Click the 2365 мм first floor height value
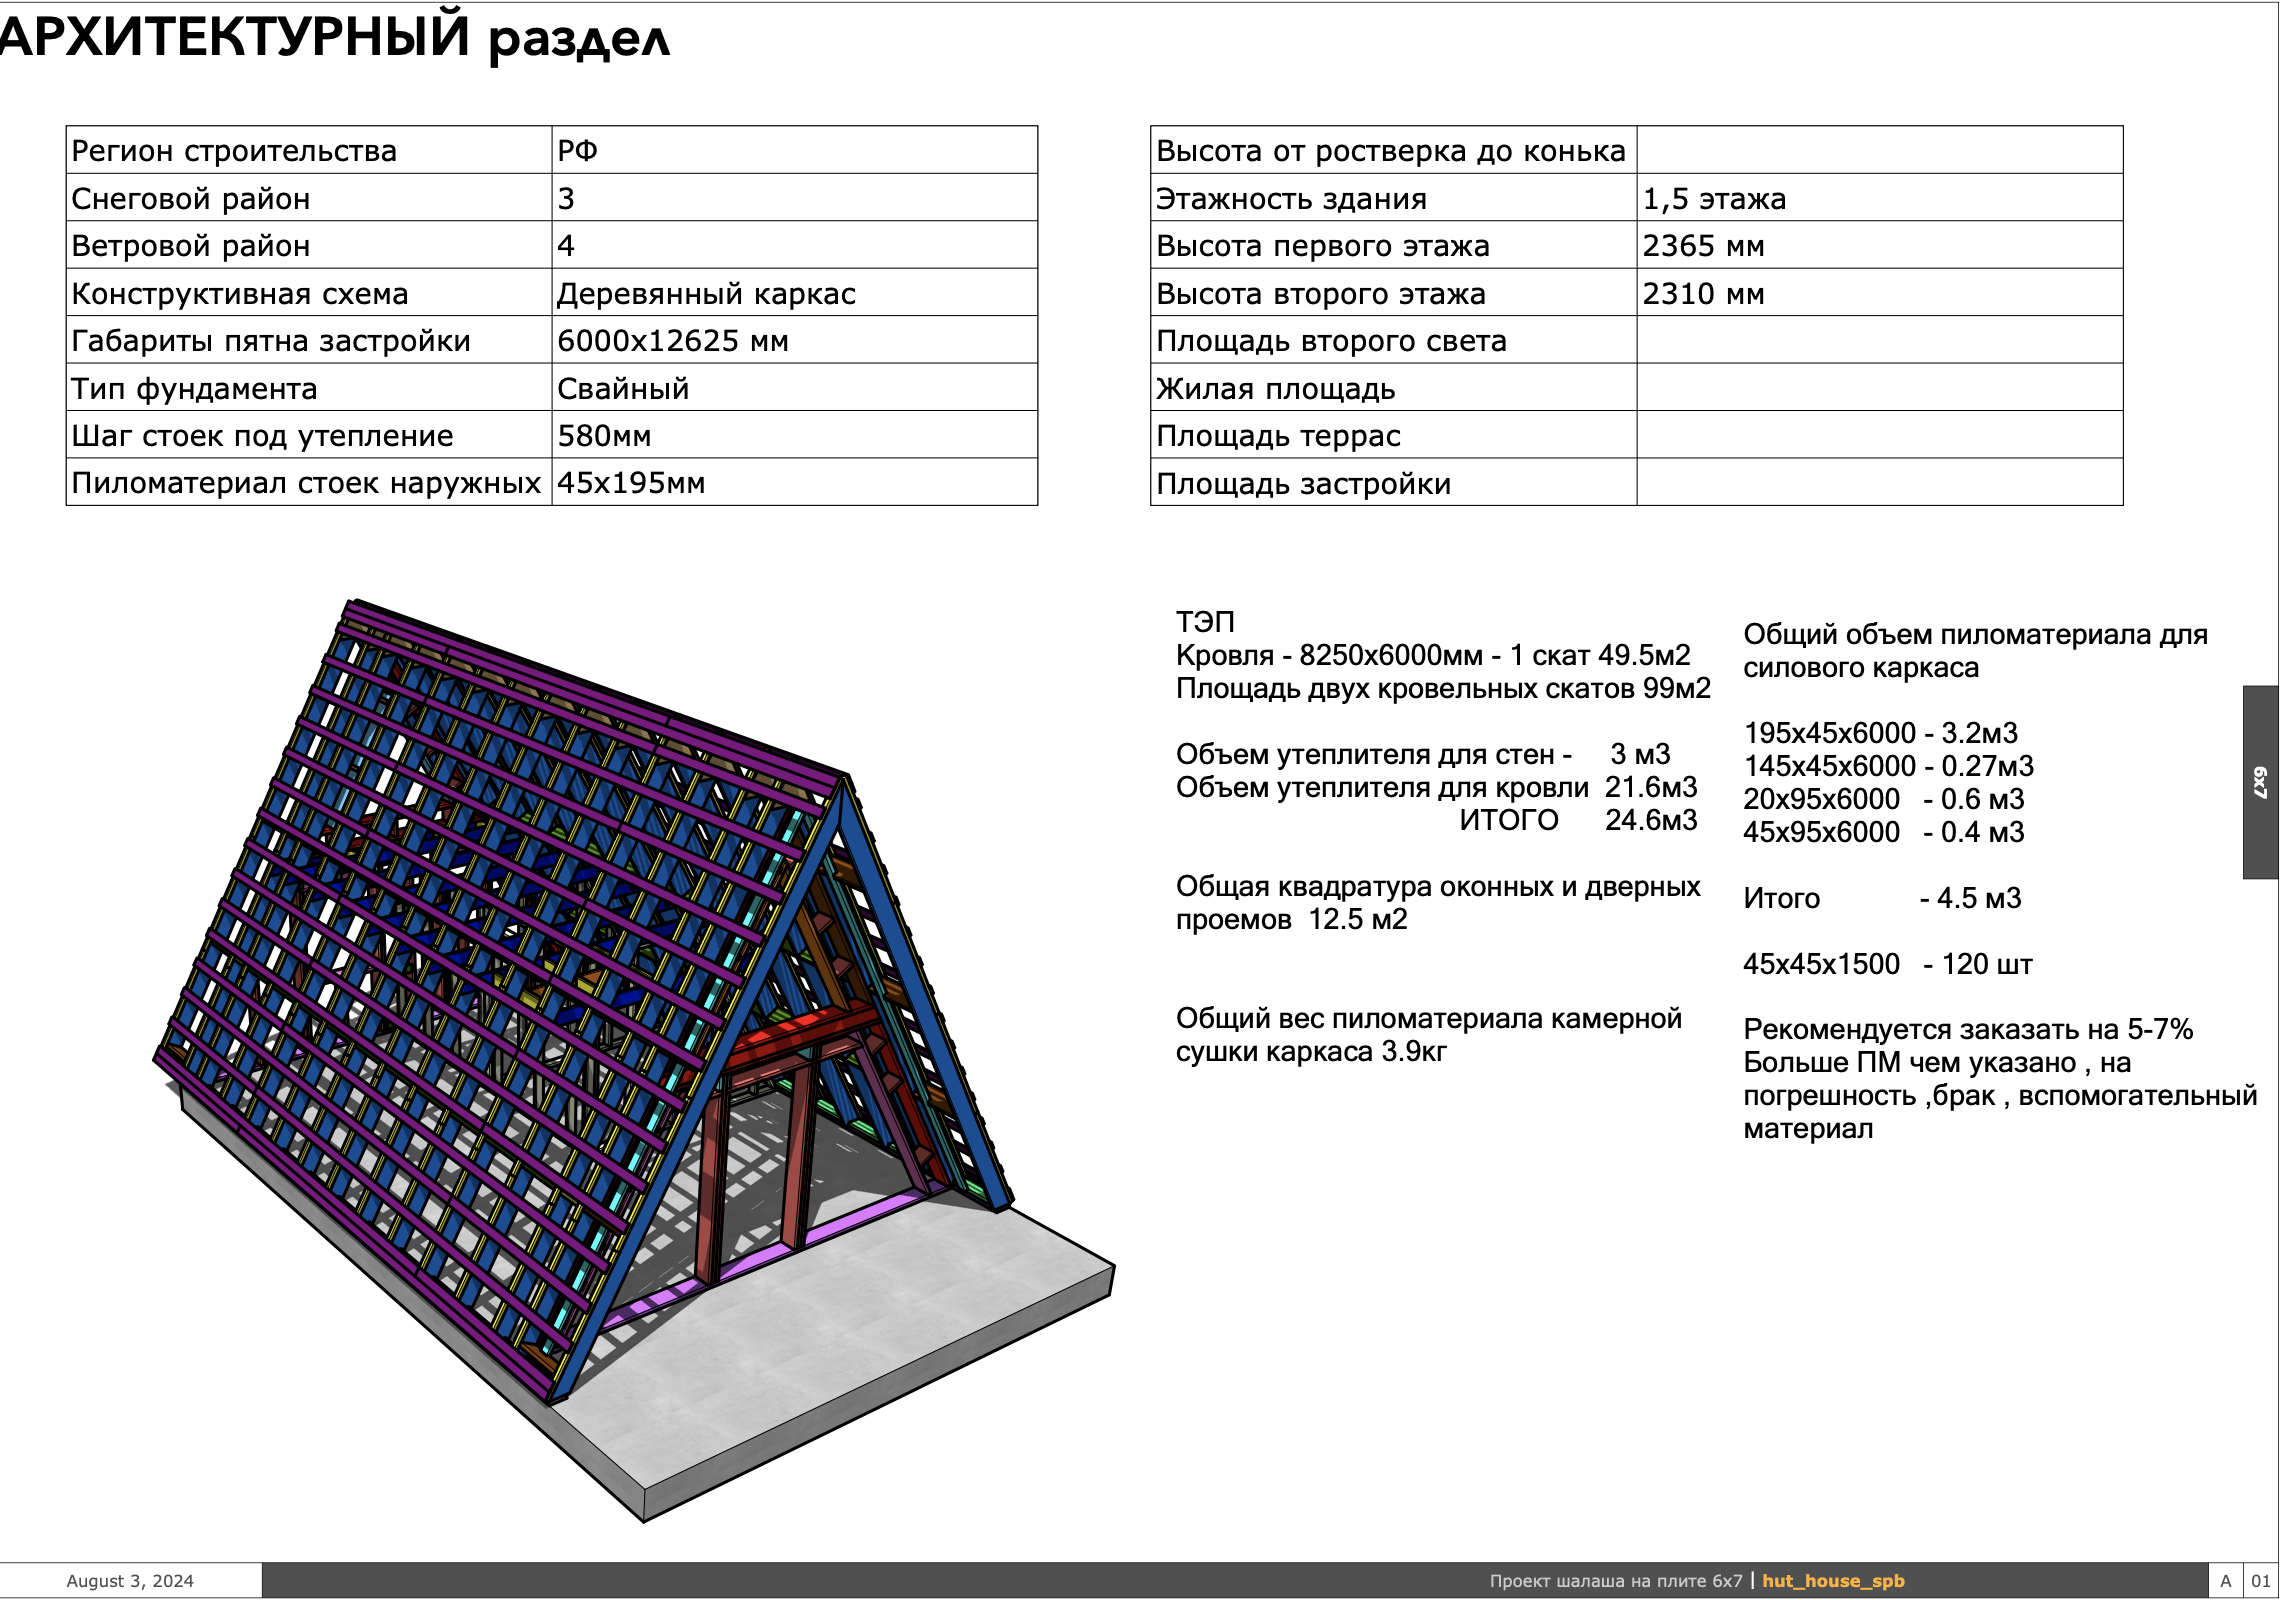This screenshot has height=1600, width=2280. click(1702, 246)
